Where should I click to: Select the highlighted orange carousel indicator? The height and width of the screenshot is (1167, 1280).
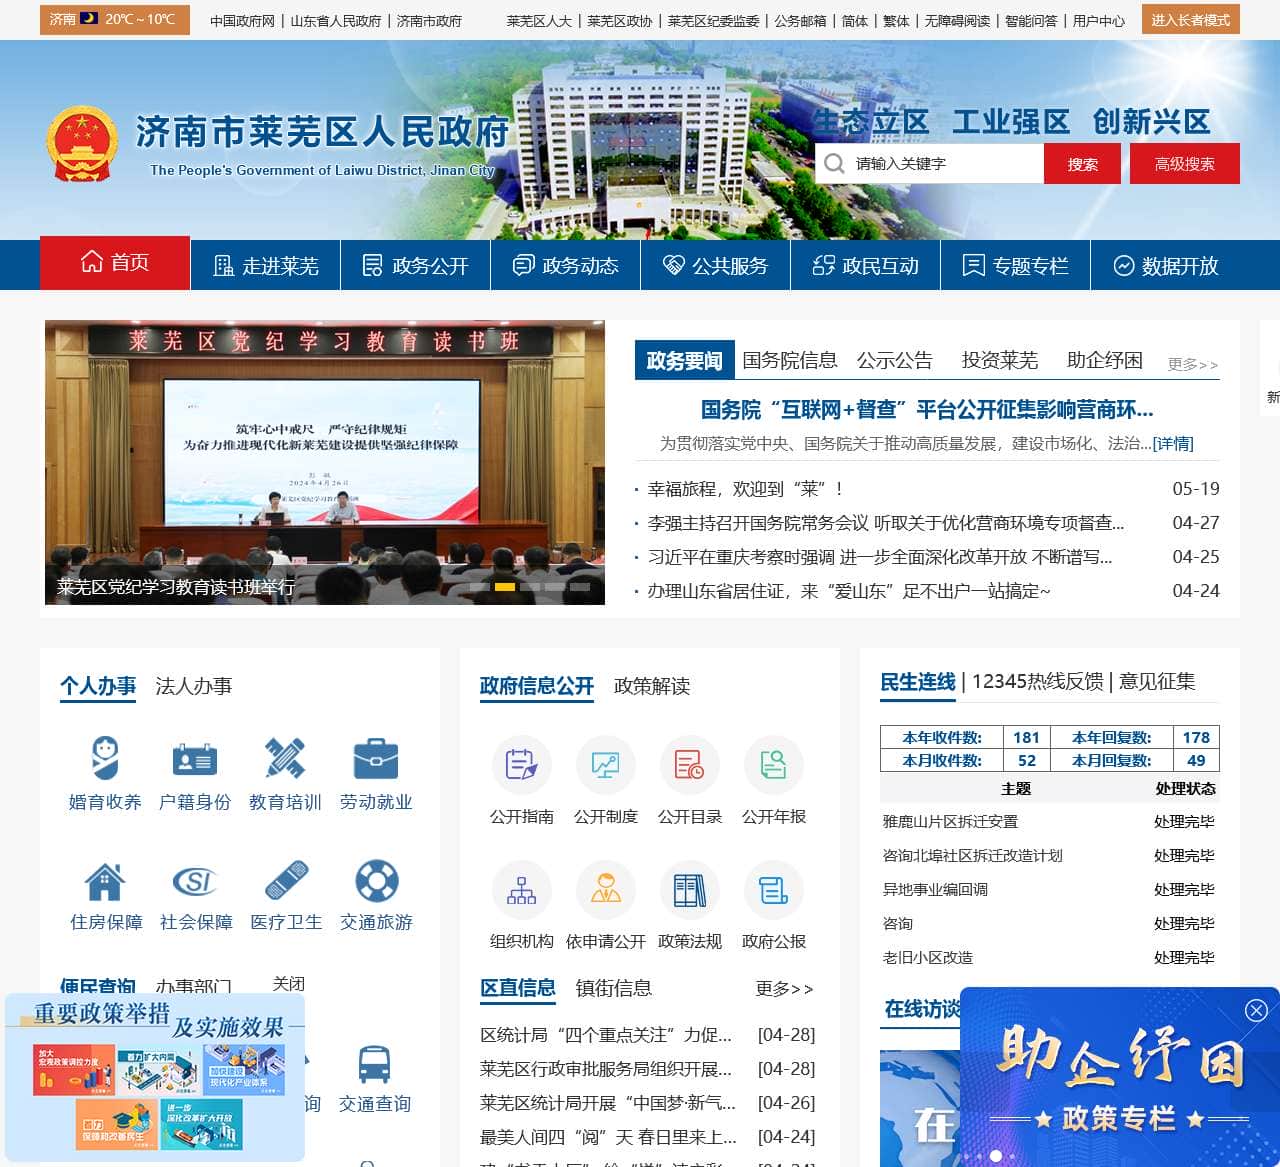pyautogui.click(x=505, y=587)
